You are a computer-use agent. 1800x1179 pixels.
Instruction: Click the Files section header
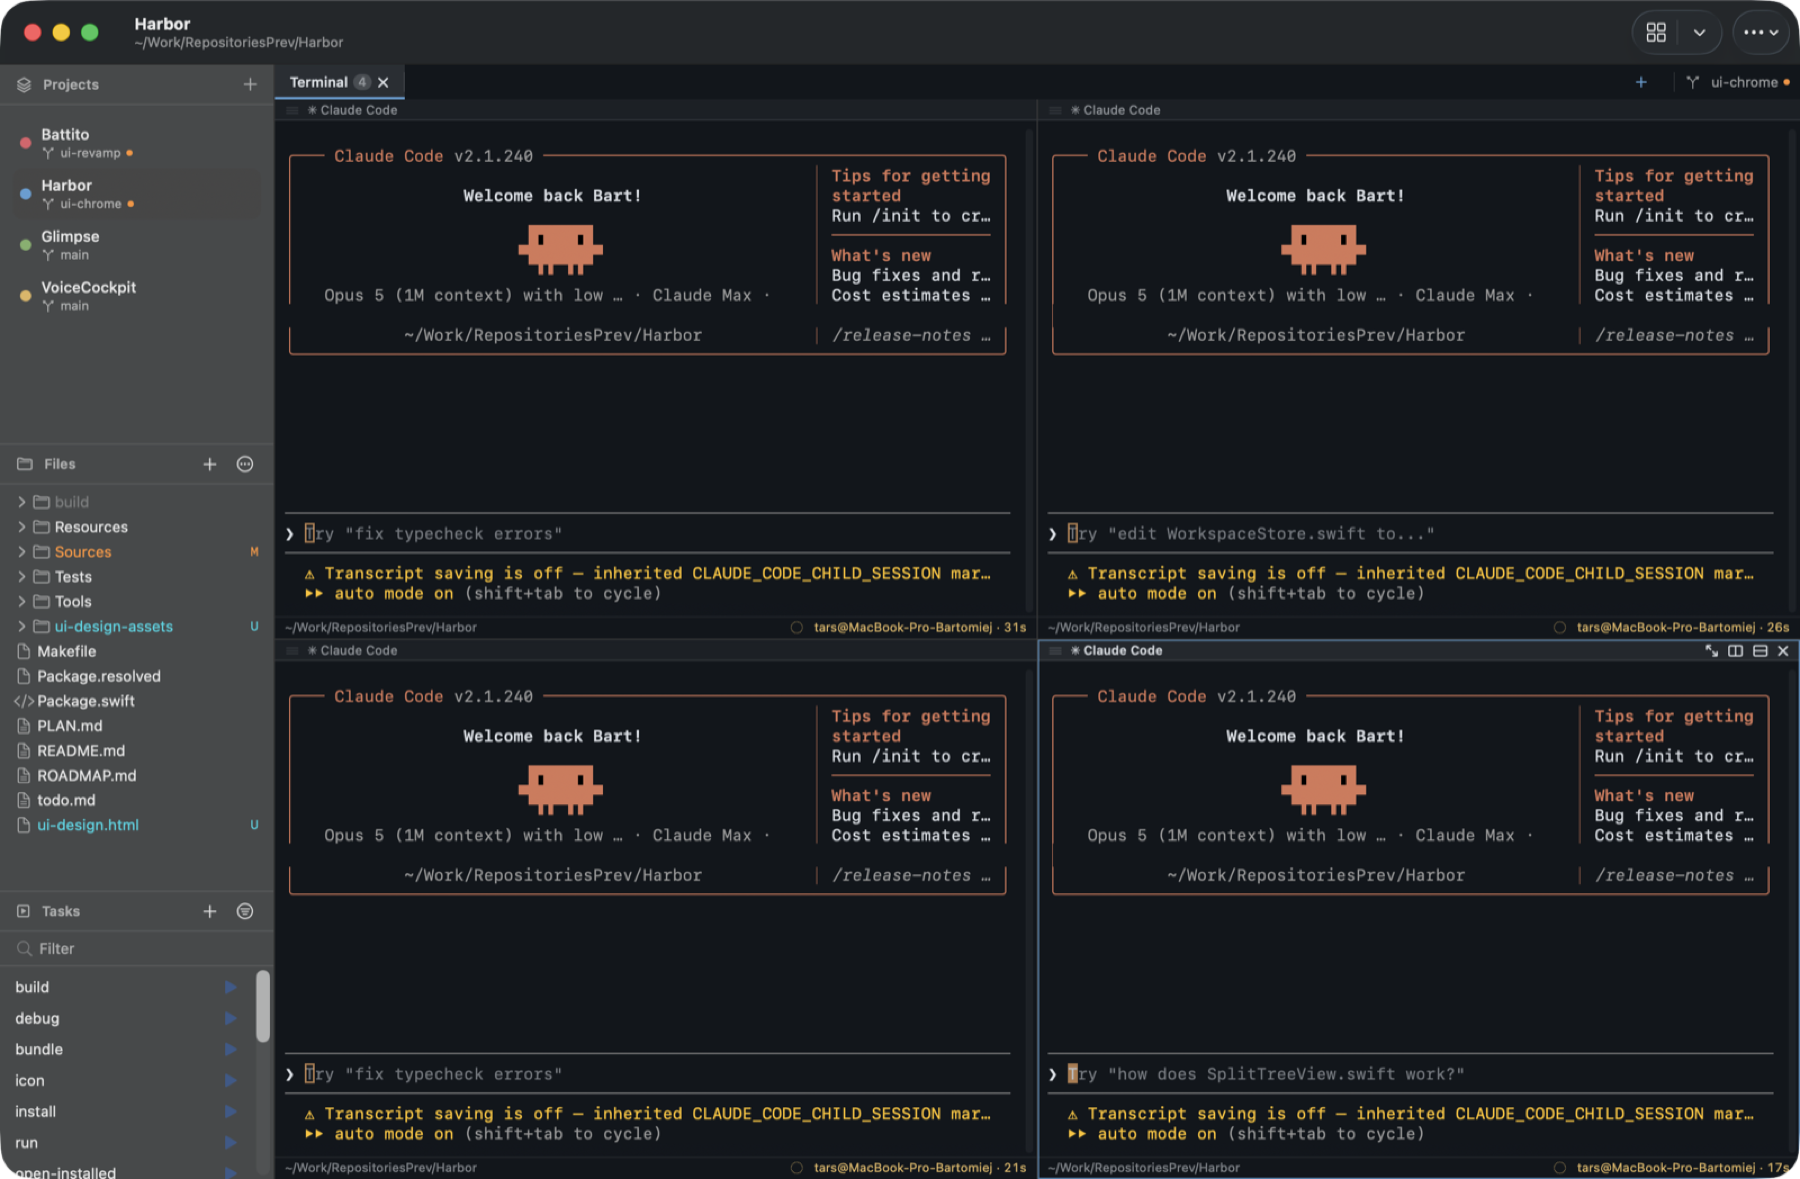(59, 464)
